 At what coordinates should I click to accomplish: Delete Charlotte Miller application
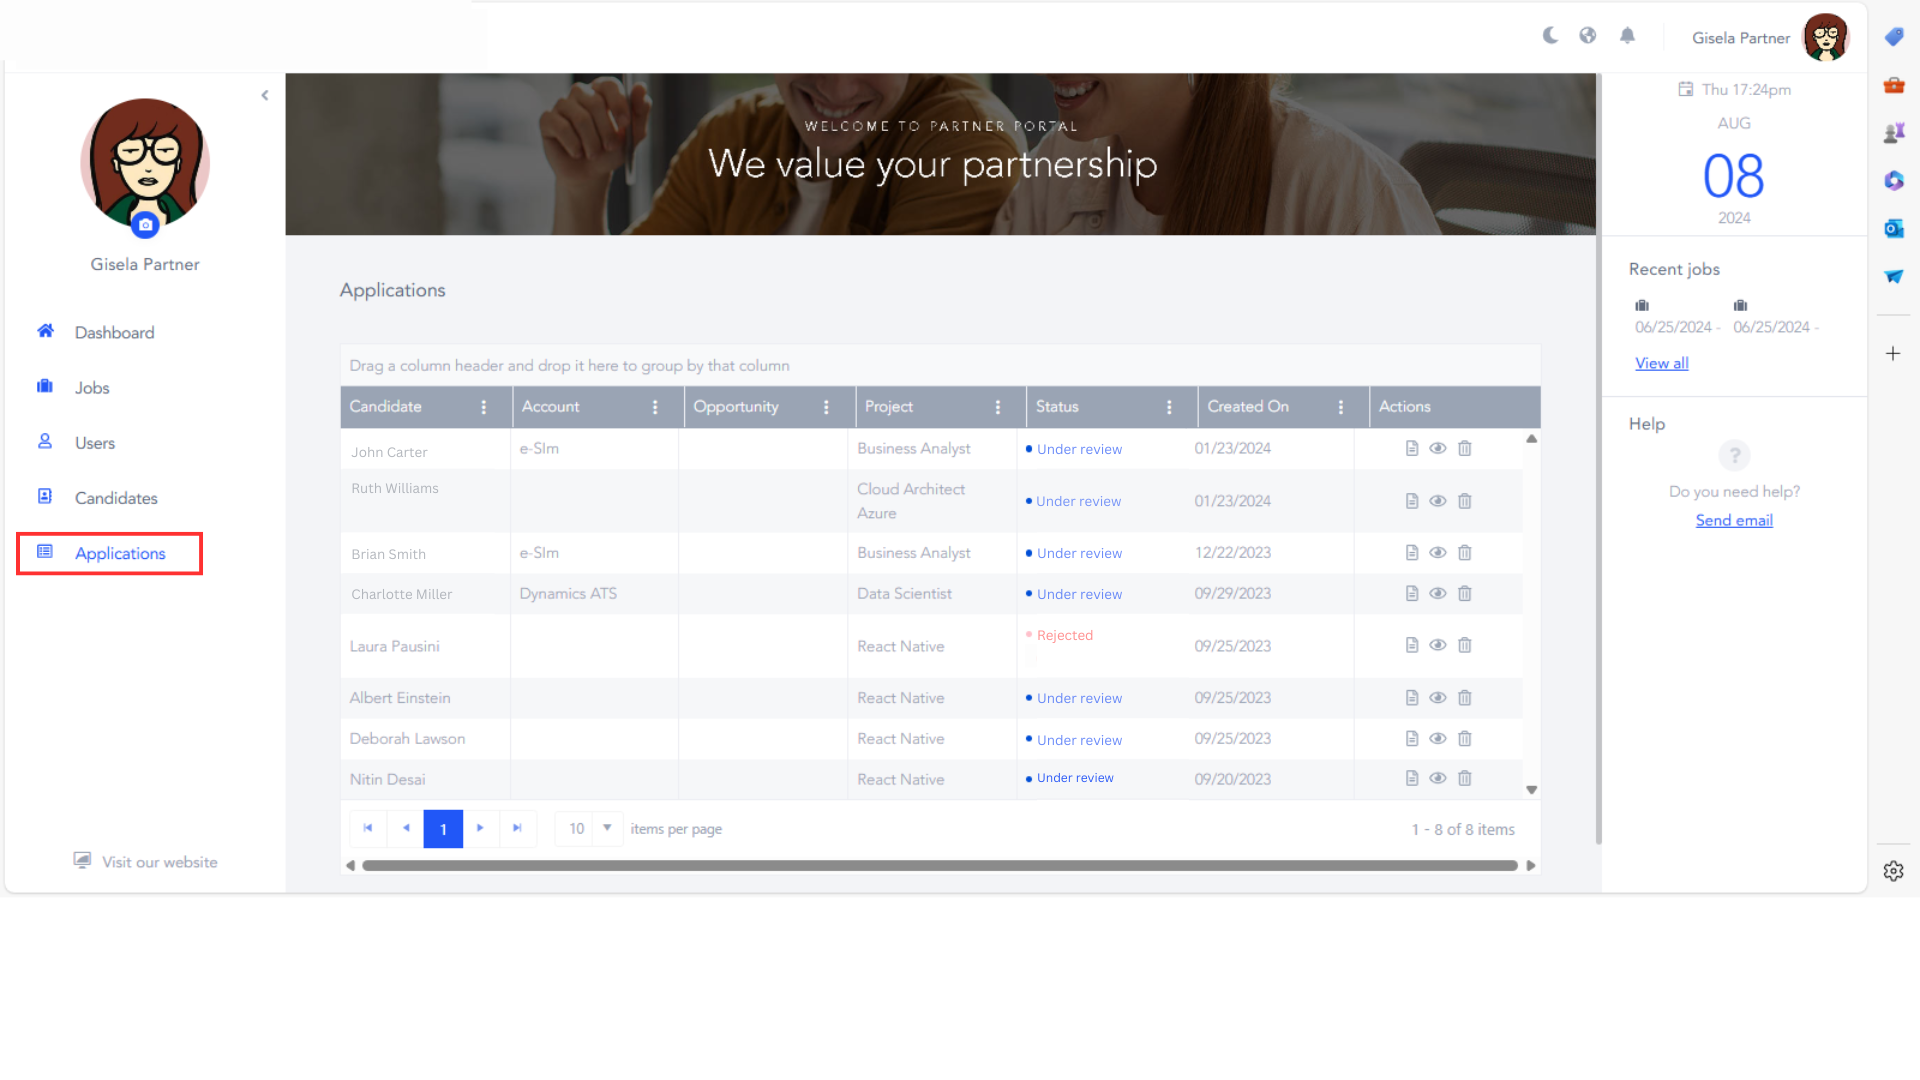pyautogui.click(x=1465, y=593)
